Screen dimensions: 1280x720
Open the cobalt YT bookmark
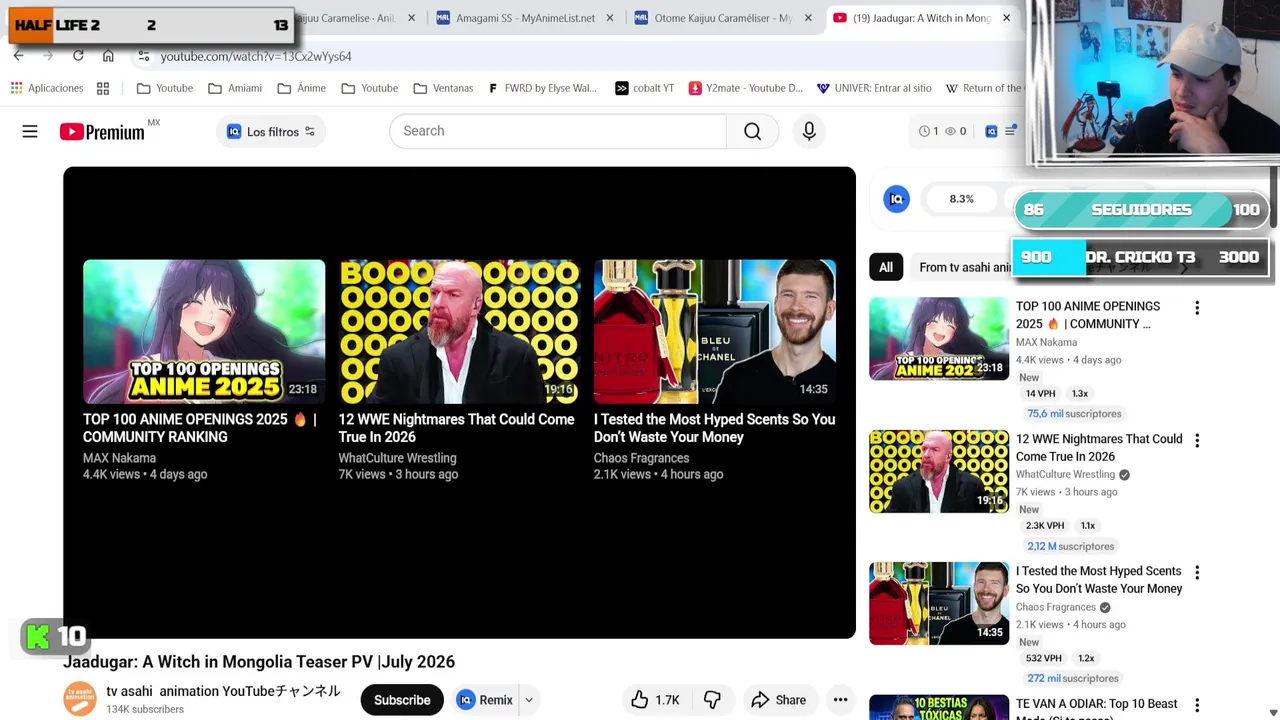coord(644,88)
